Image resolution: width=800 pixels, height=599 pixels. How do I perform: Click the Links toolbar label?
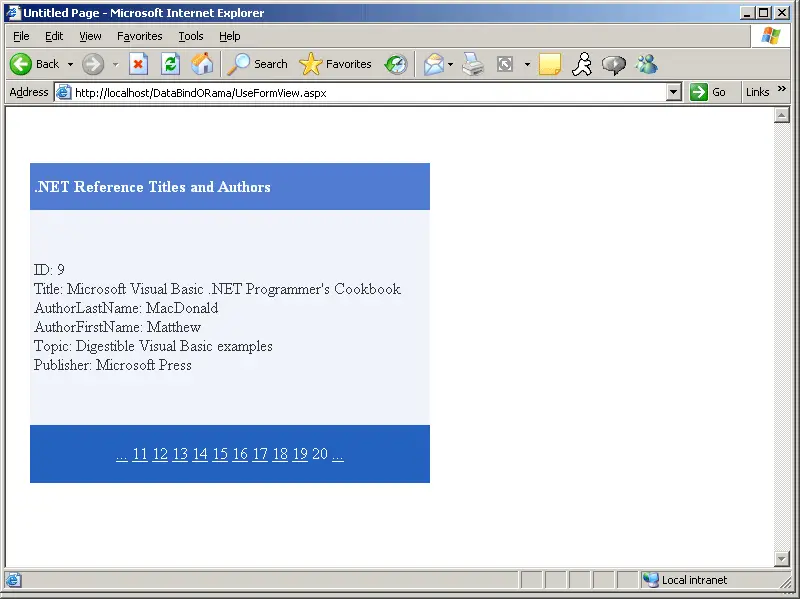(757, 92)
